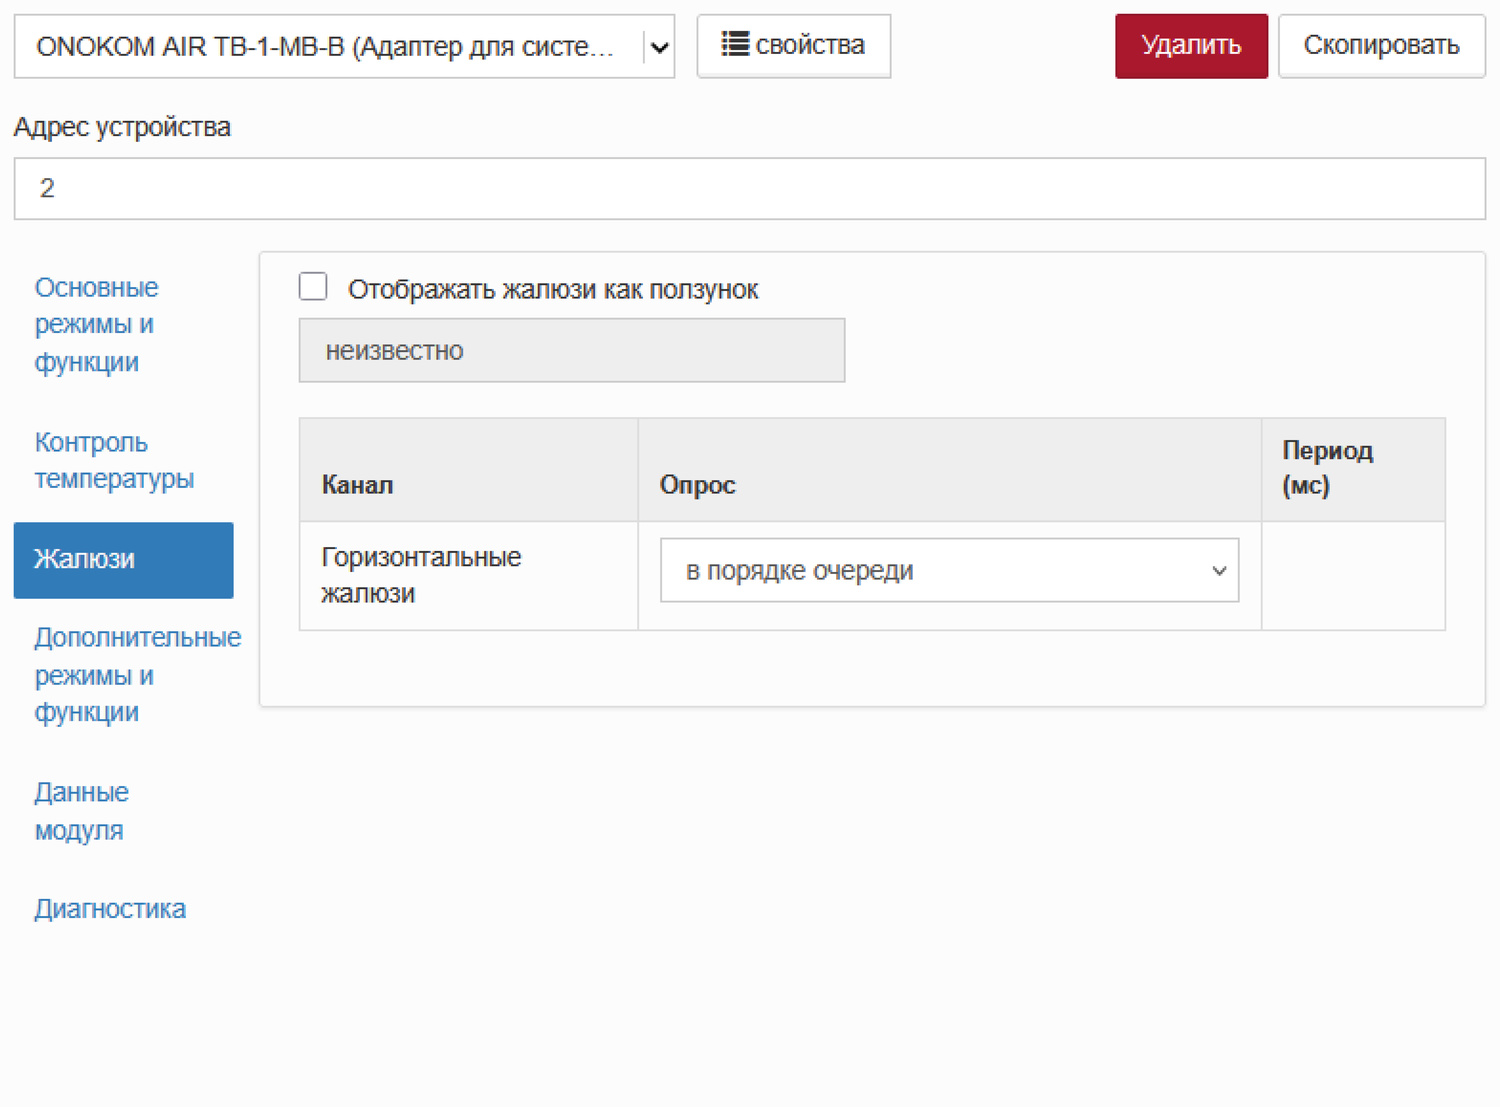Click the Опрос column header
The image size is (1500, 1107).
(x=697, y=485)
